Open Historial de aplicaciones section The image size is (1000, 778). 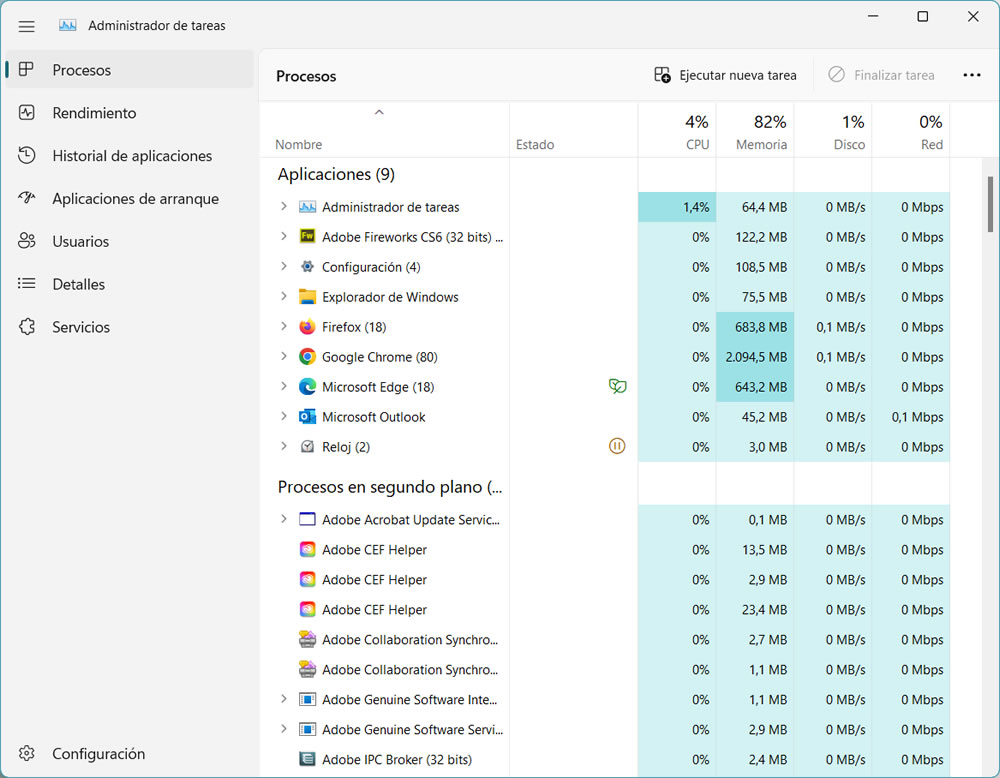(x=129, y=156)
